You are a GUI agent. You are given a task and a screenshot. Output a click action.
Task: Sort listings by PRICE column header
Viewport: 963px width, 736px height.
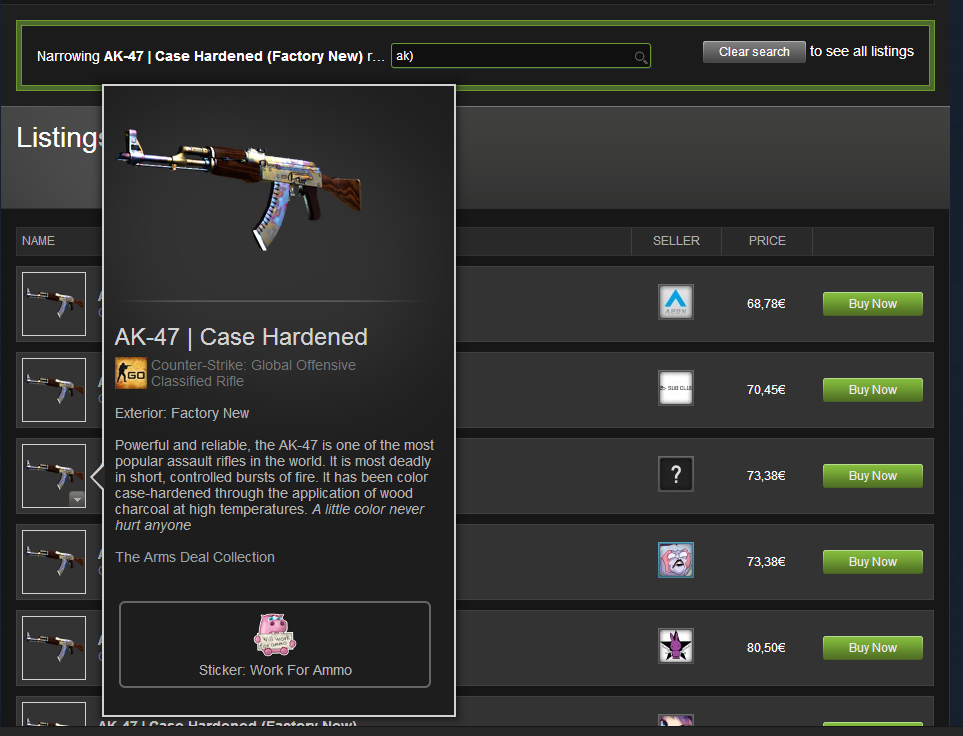coord(766,241)
